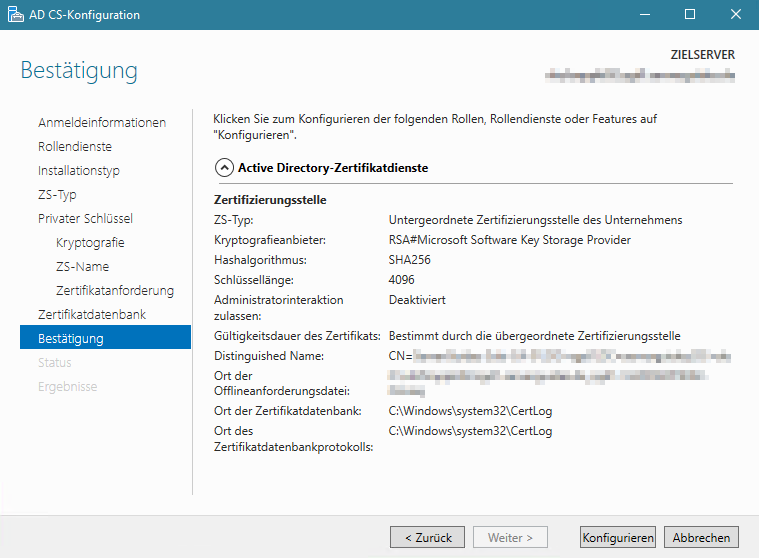Screen dimensions: 759x558
Task: Click the Hashalgorithmus label
Action: coord(260,260)
